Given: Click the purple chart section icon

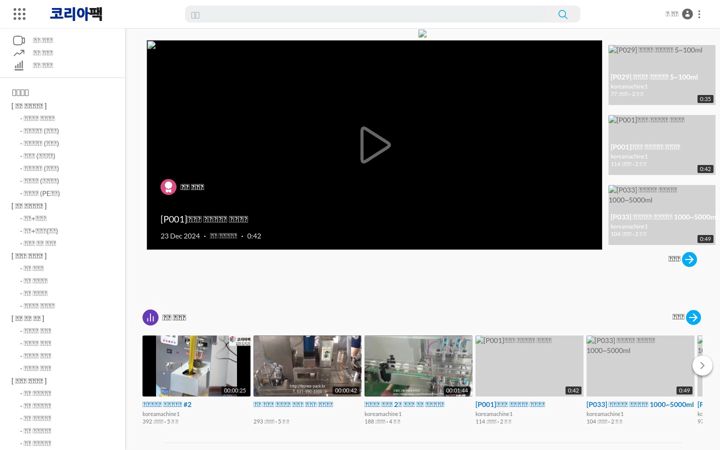Looking at the screenshot, I should tap(150, 317).
